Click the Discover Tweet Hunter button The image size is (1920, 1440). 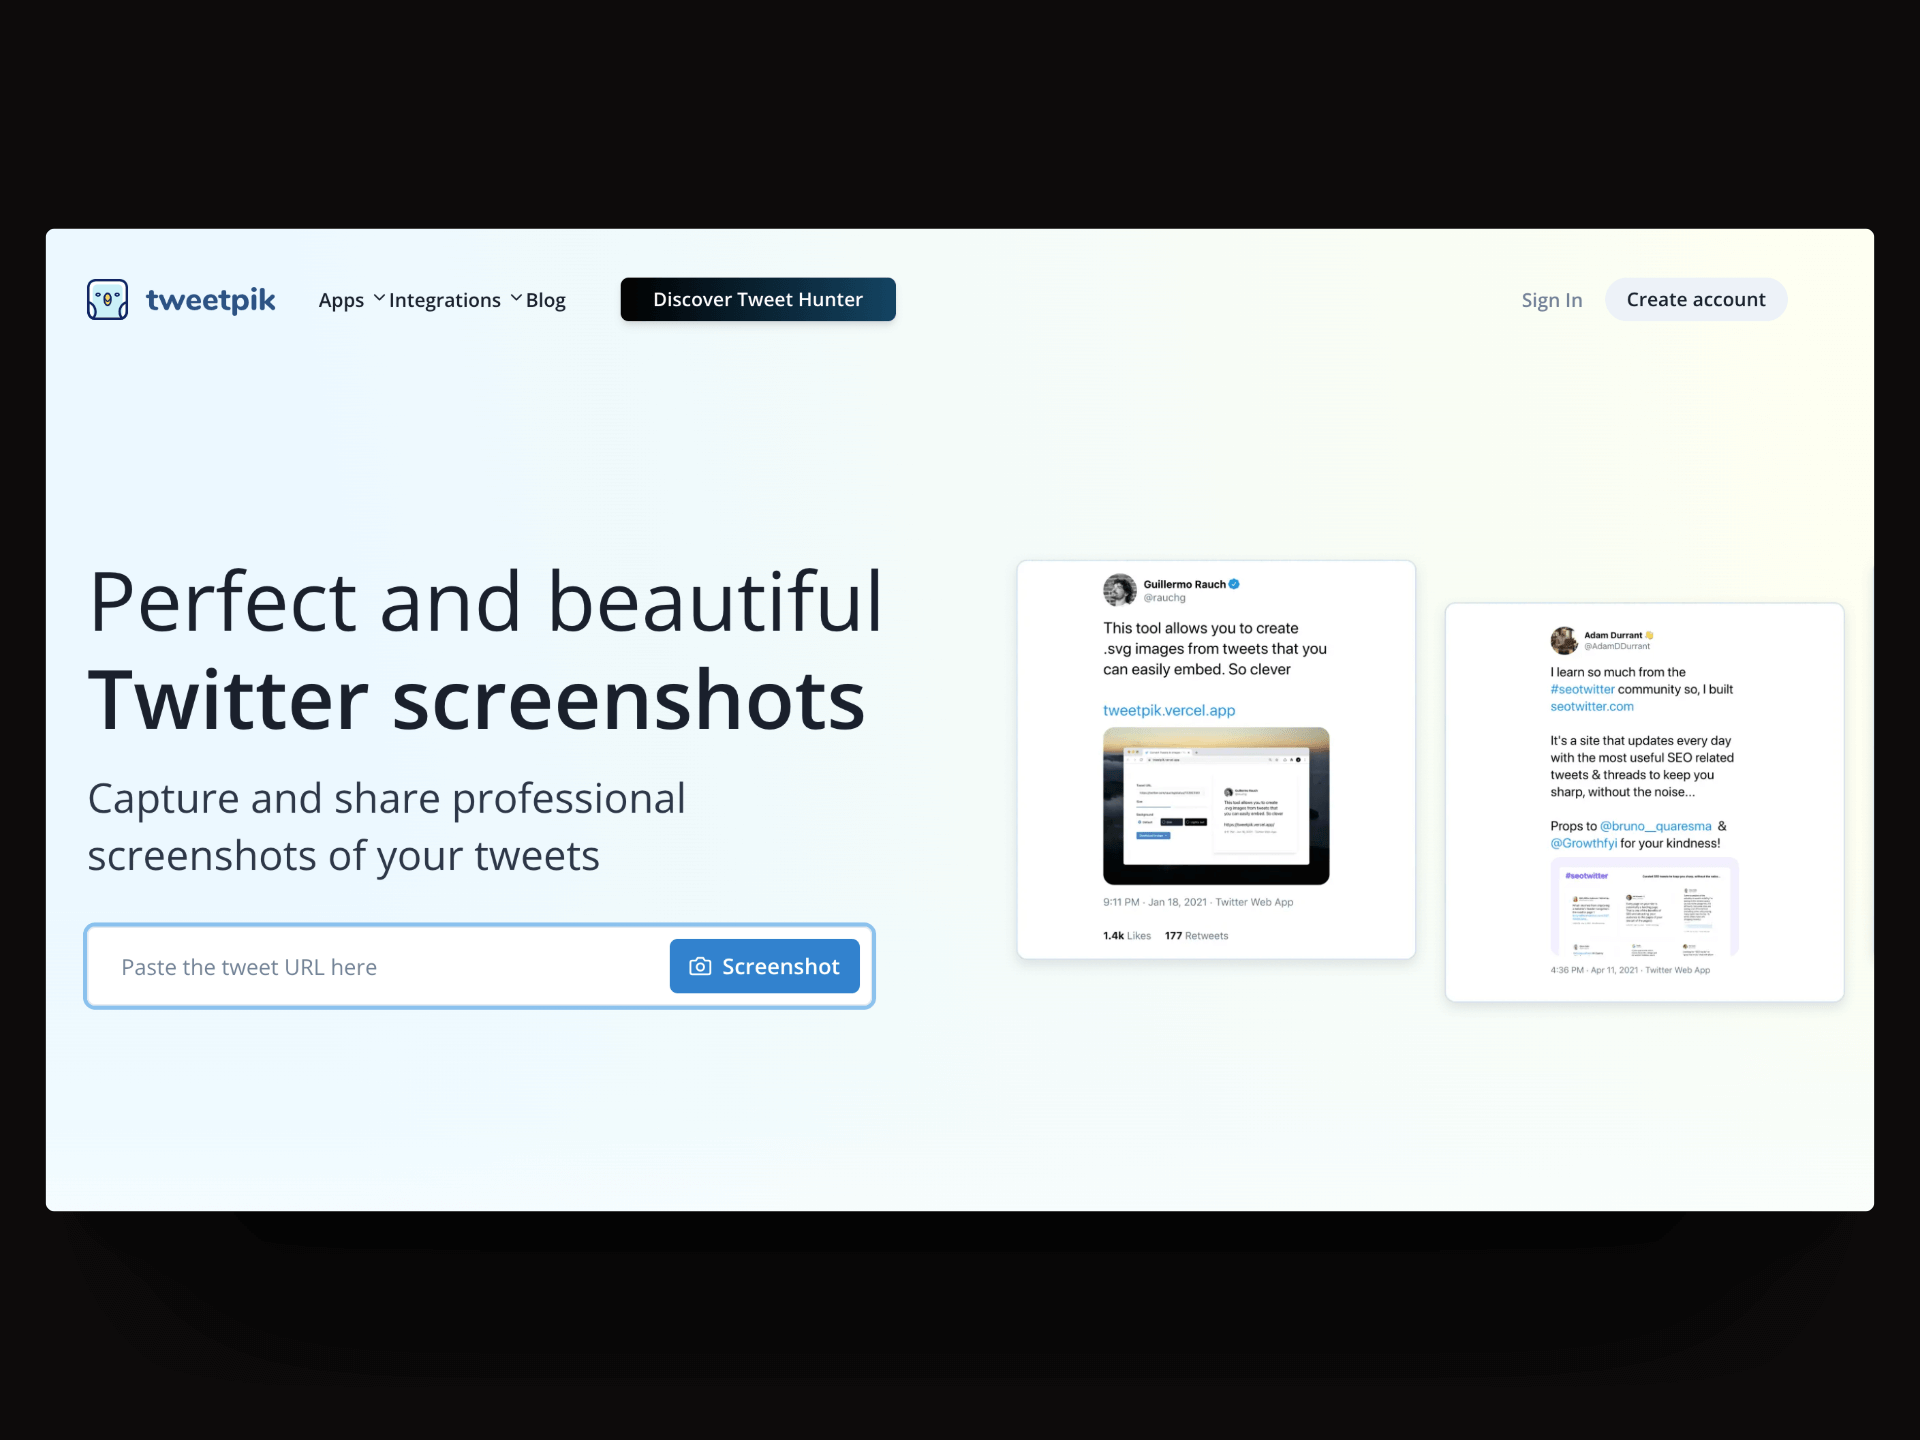click(x=757, y=299)
